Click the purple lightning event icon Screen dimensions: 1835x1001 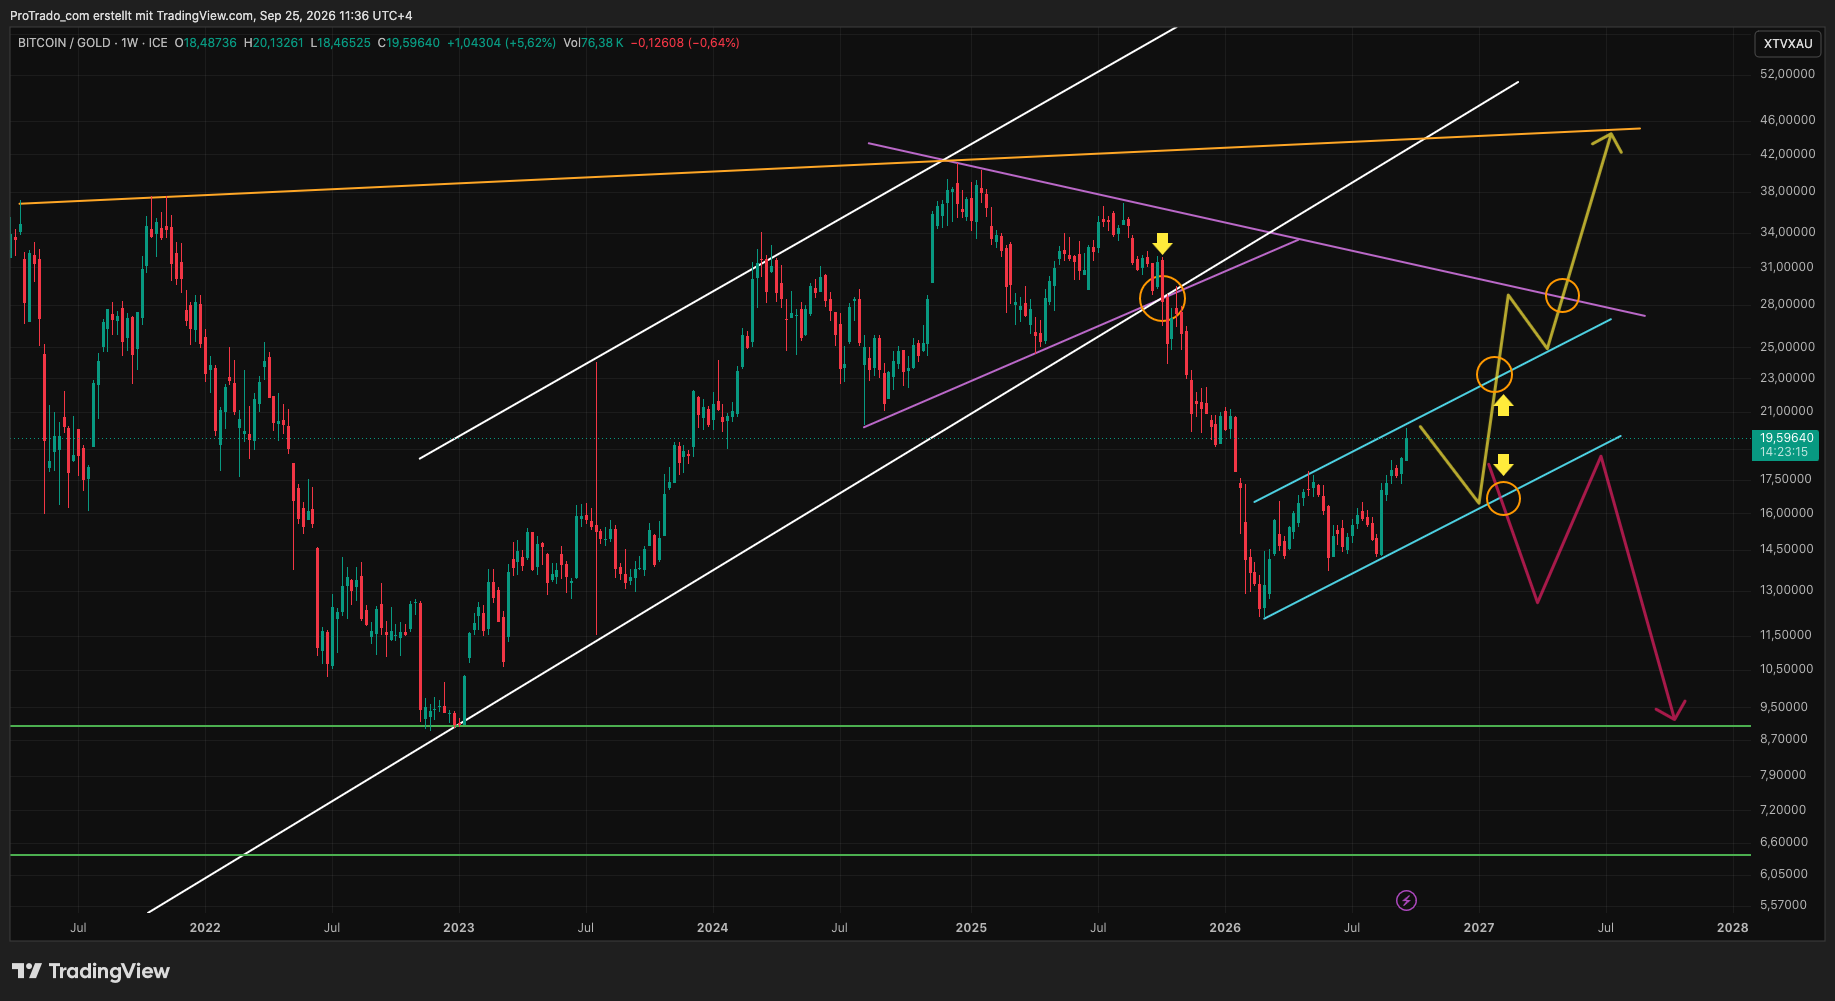pyautogui.click(x=1406, y=901)
